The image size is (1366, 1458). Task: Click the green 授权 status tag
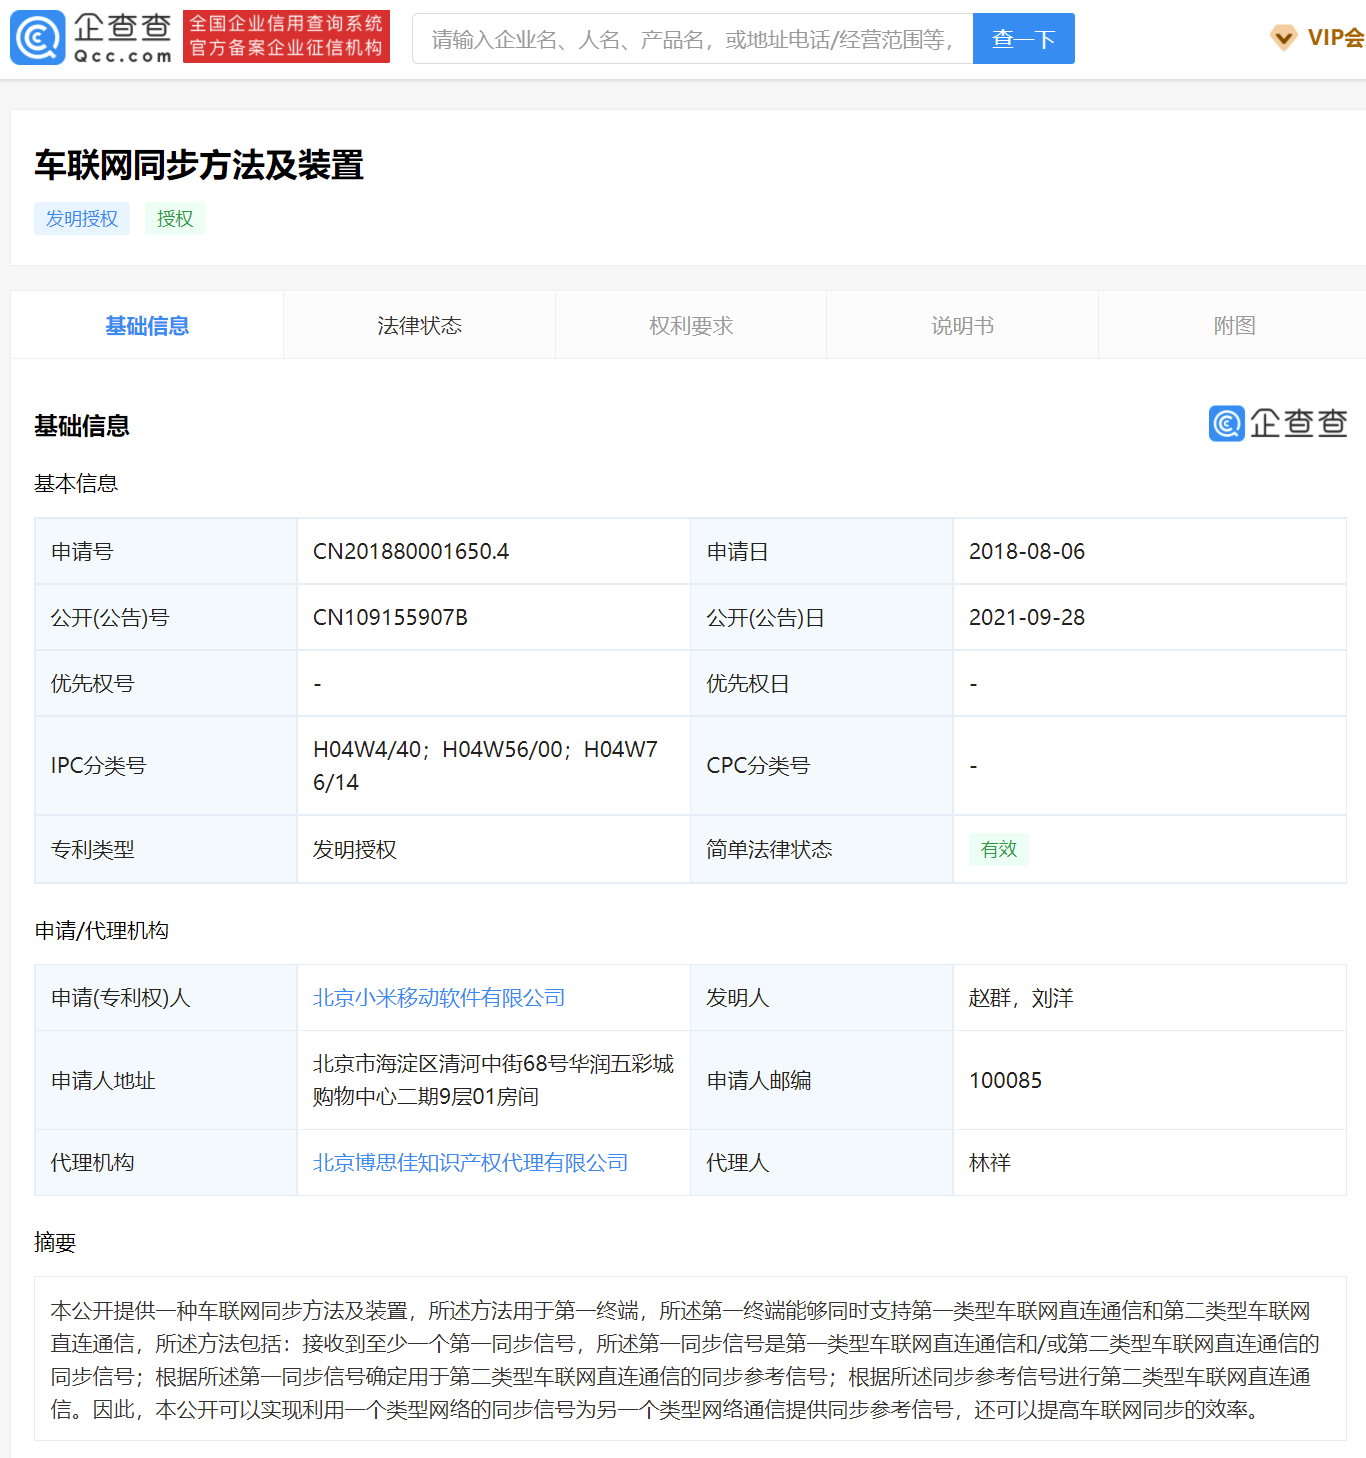click(x=175, y=219)
